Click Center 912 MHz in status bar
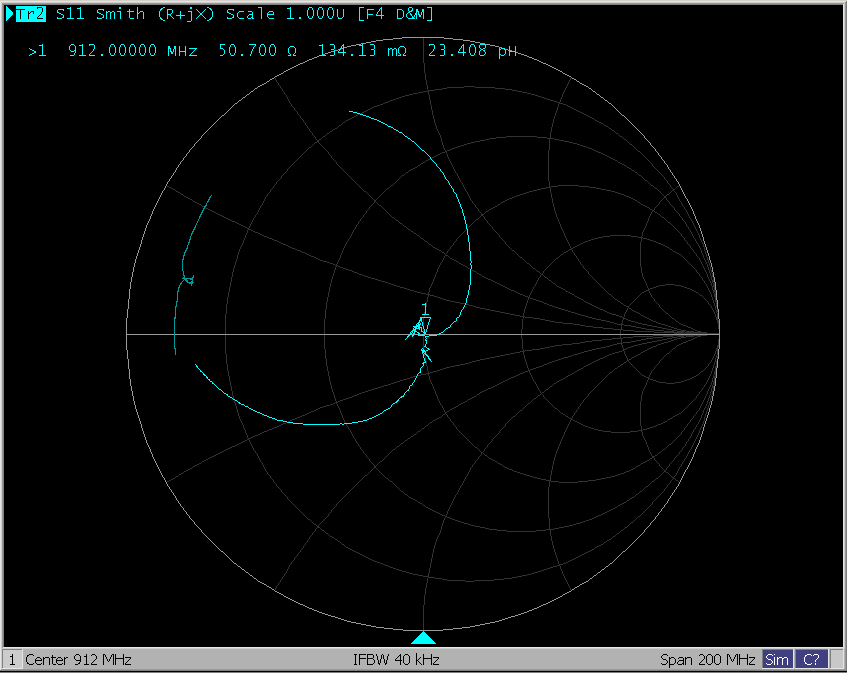The width and height of the screenshot is (847, 673). (78, 660)
